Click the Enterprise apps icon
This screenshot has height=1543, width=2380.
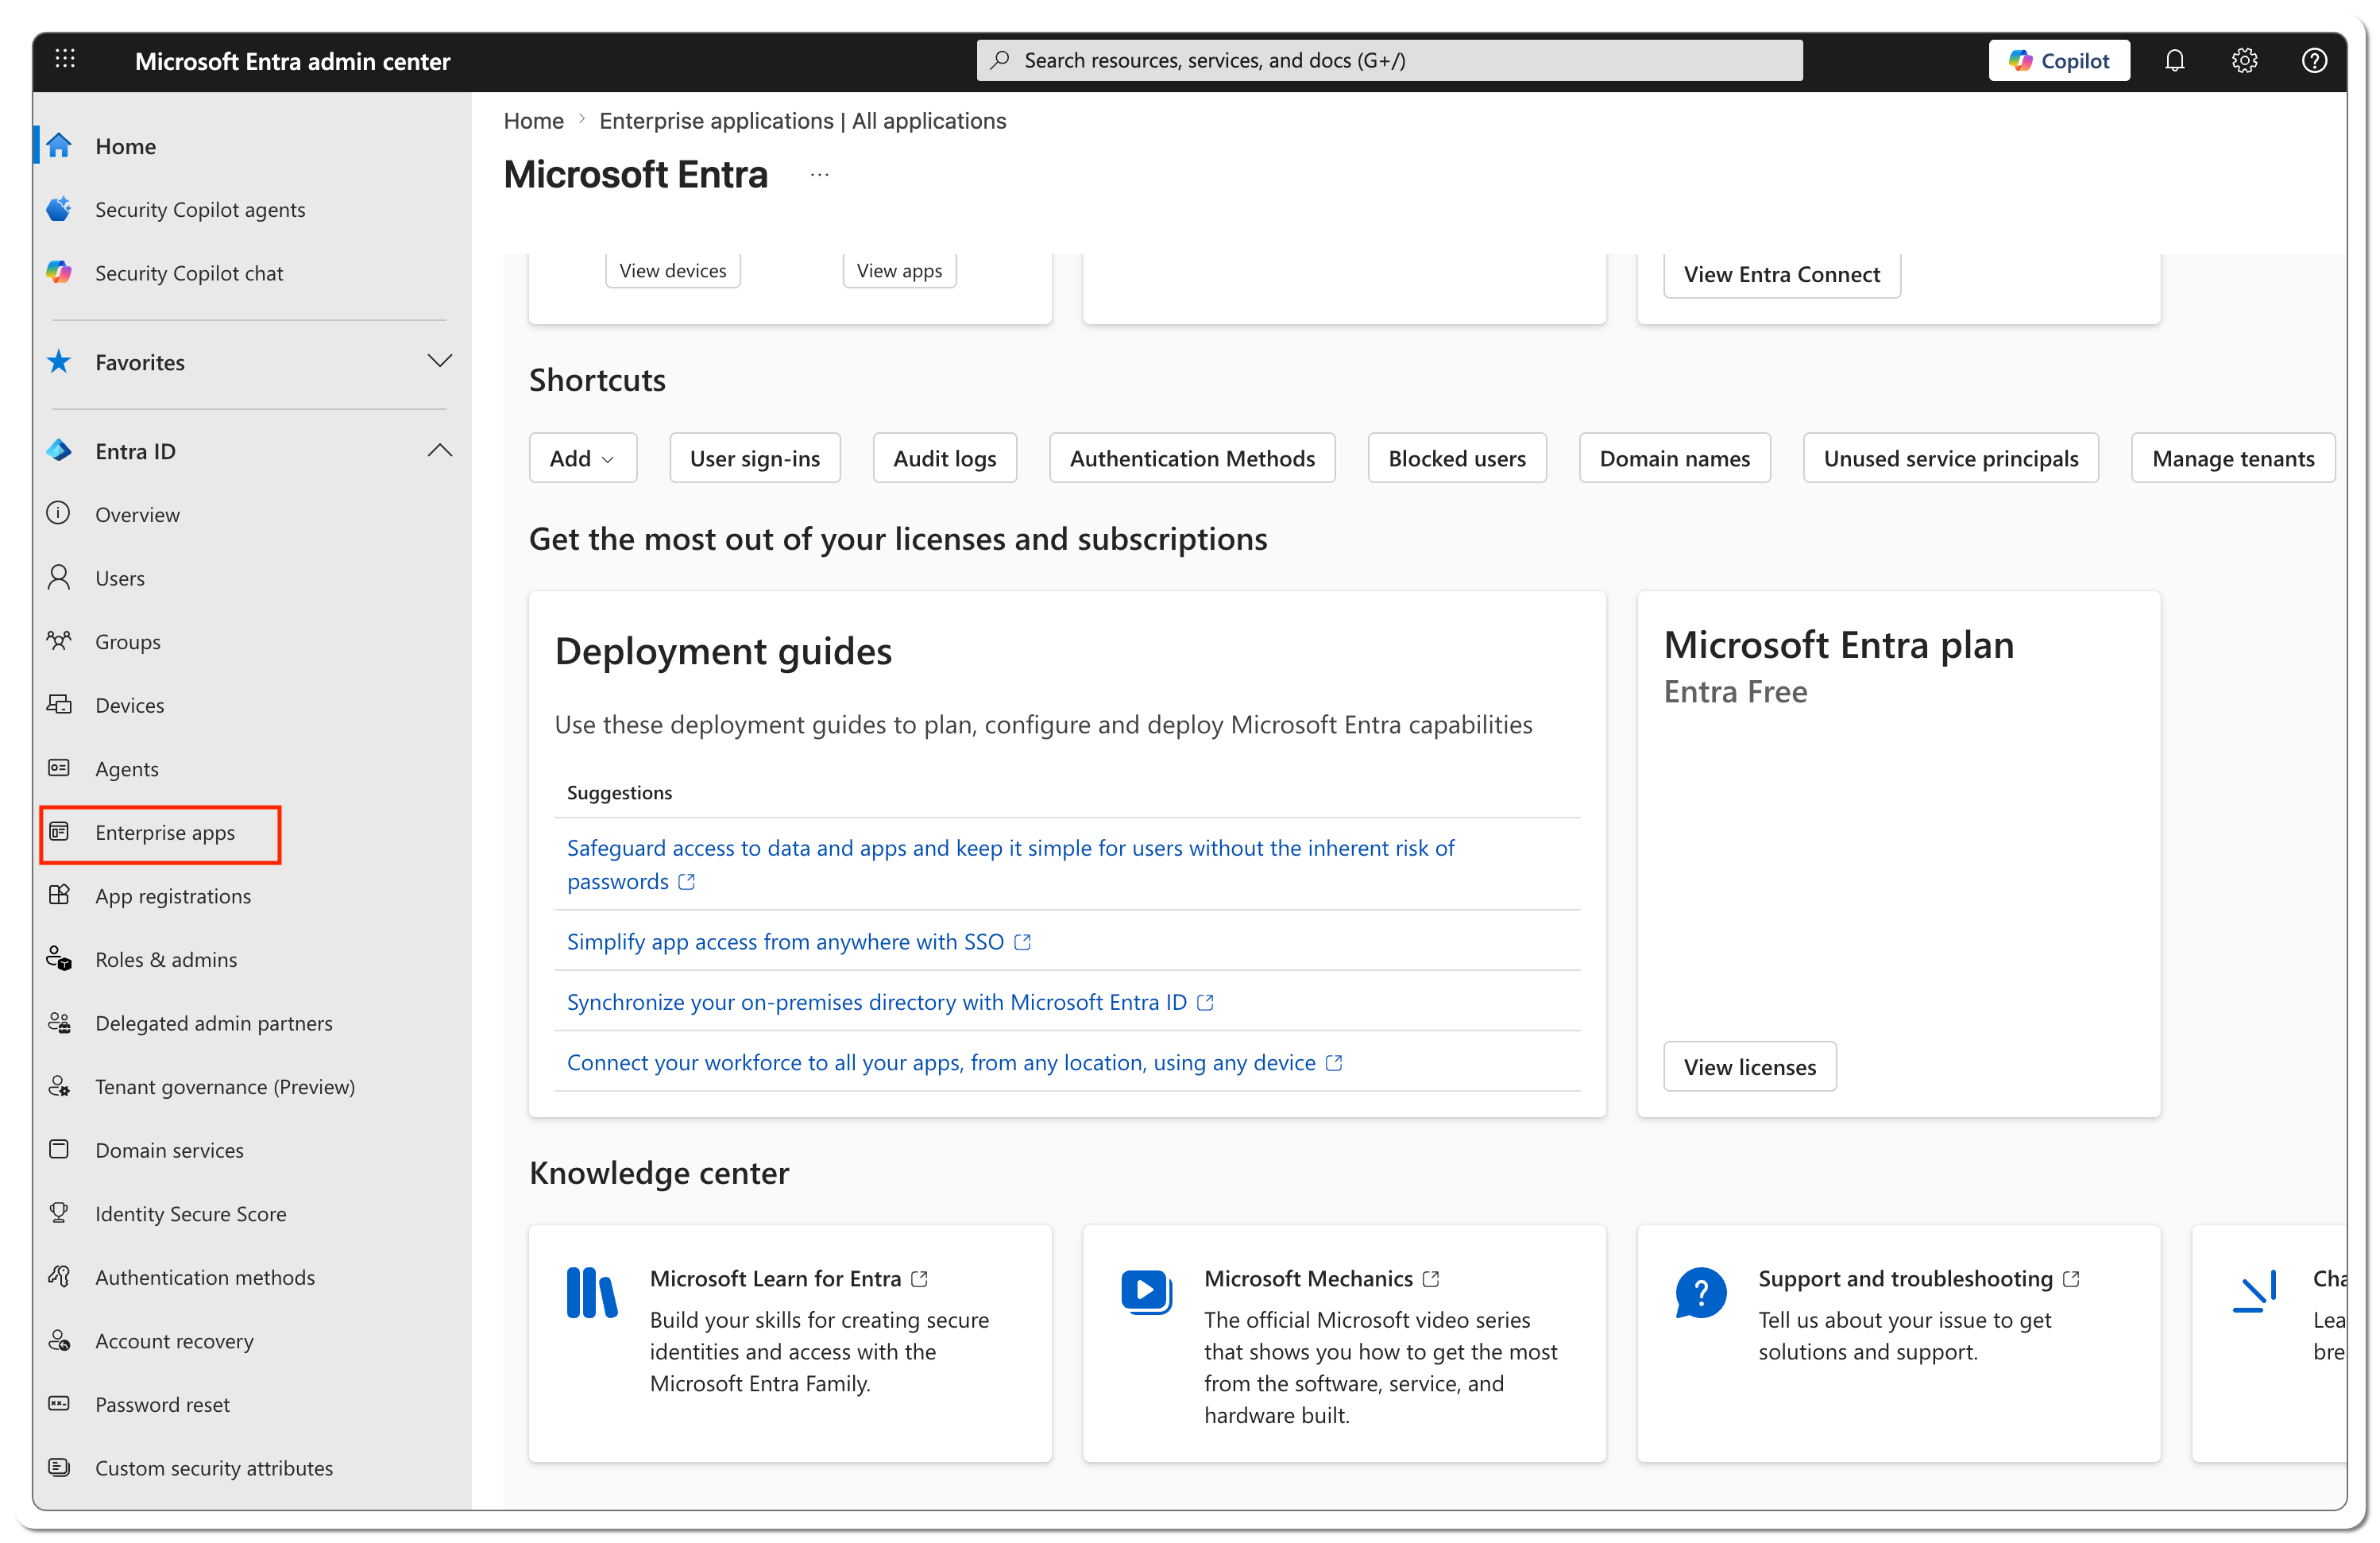click(59, 832)
